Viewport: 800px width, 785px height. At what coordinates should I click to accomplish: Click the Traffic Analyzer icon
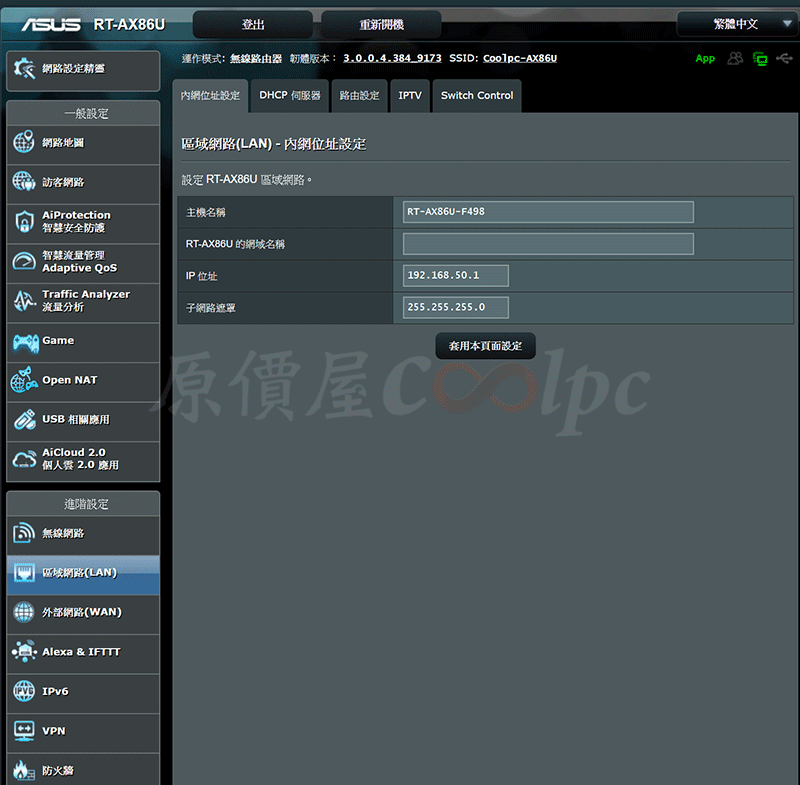pyautogui.click(x=24, y=300)
